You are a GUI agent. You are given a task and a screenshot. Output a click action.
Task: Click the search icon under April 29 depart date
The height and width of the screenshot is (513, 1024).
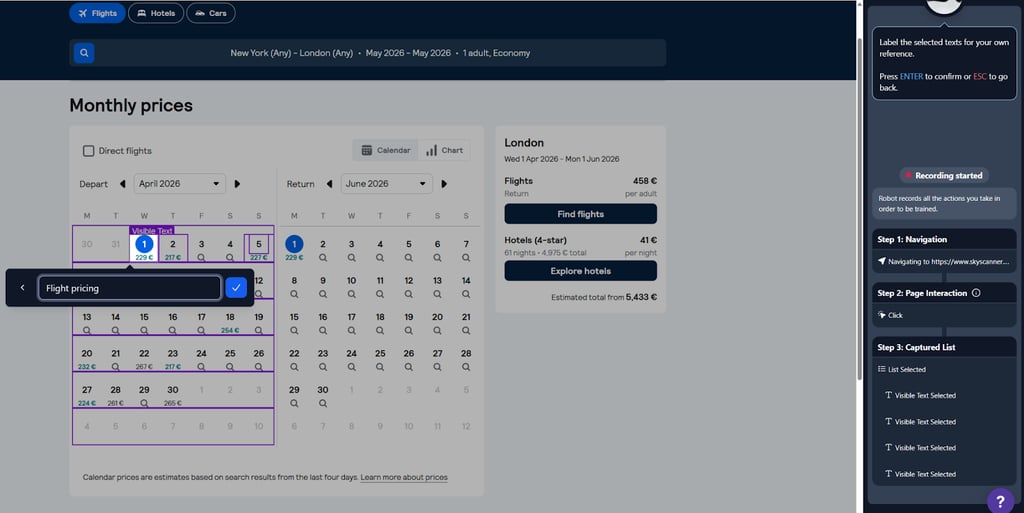coord(144,404)
